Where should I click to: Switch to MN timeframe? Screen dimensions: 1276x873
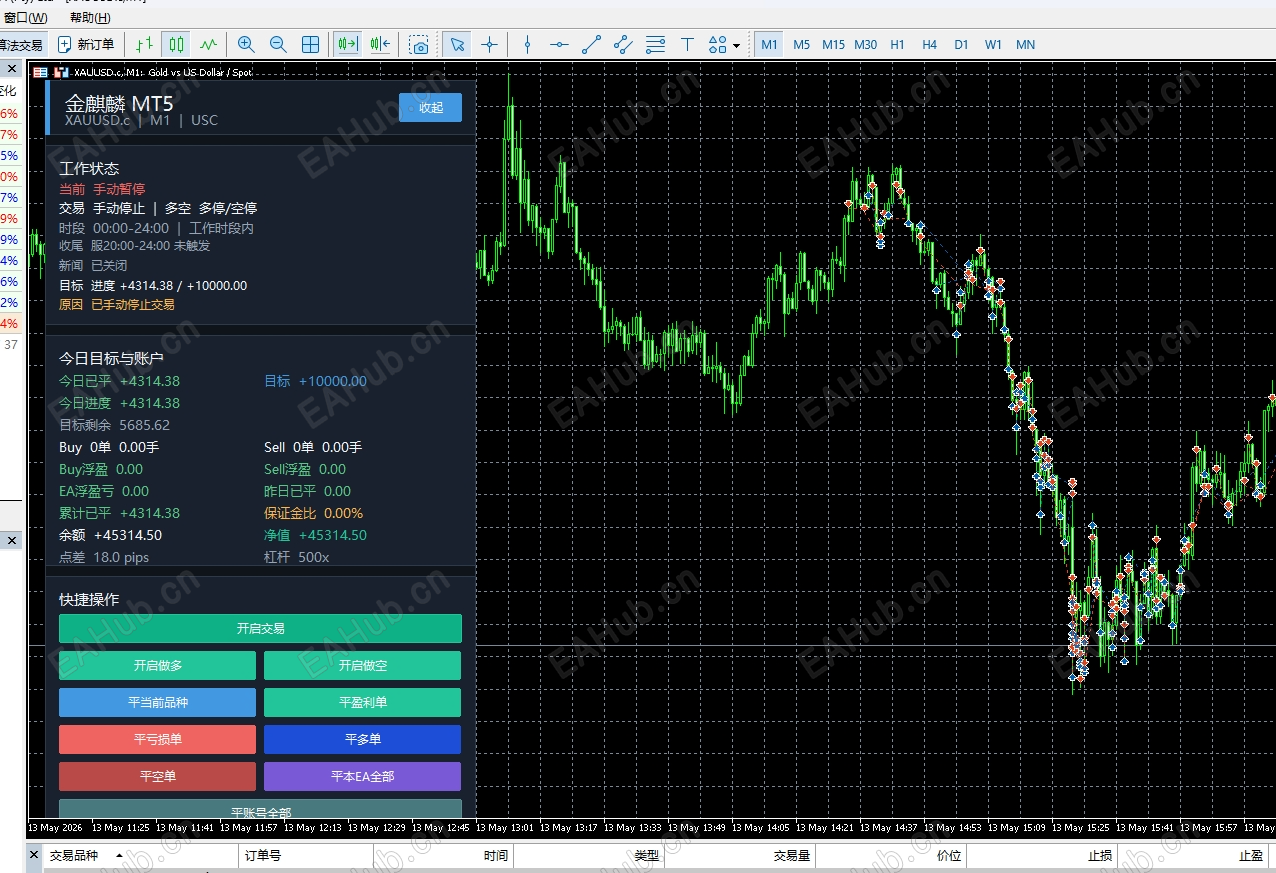1025,44
